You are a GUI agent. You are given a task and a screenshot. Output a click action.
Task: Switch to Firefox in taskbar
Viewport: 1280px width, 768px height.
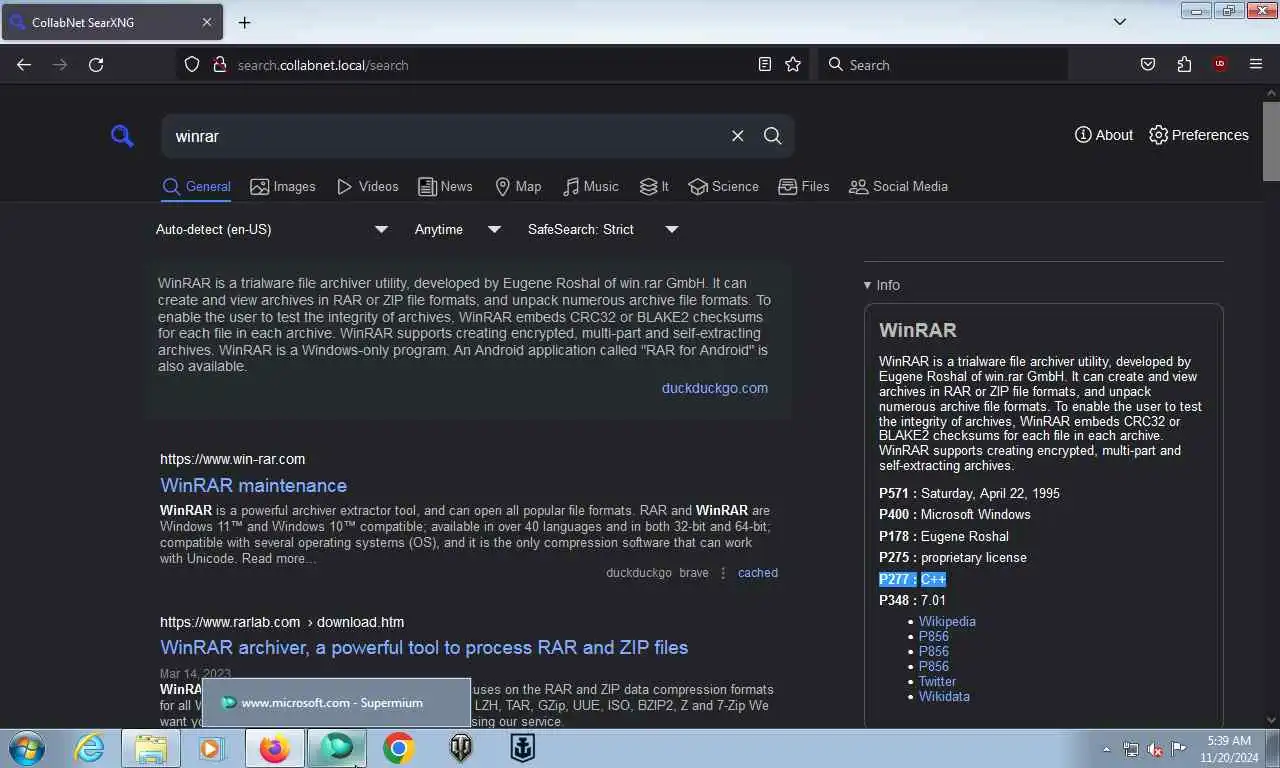(x=274, y=748)
